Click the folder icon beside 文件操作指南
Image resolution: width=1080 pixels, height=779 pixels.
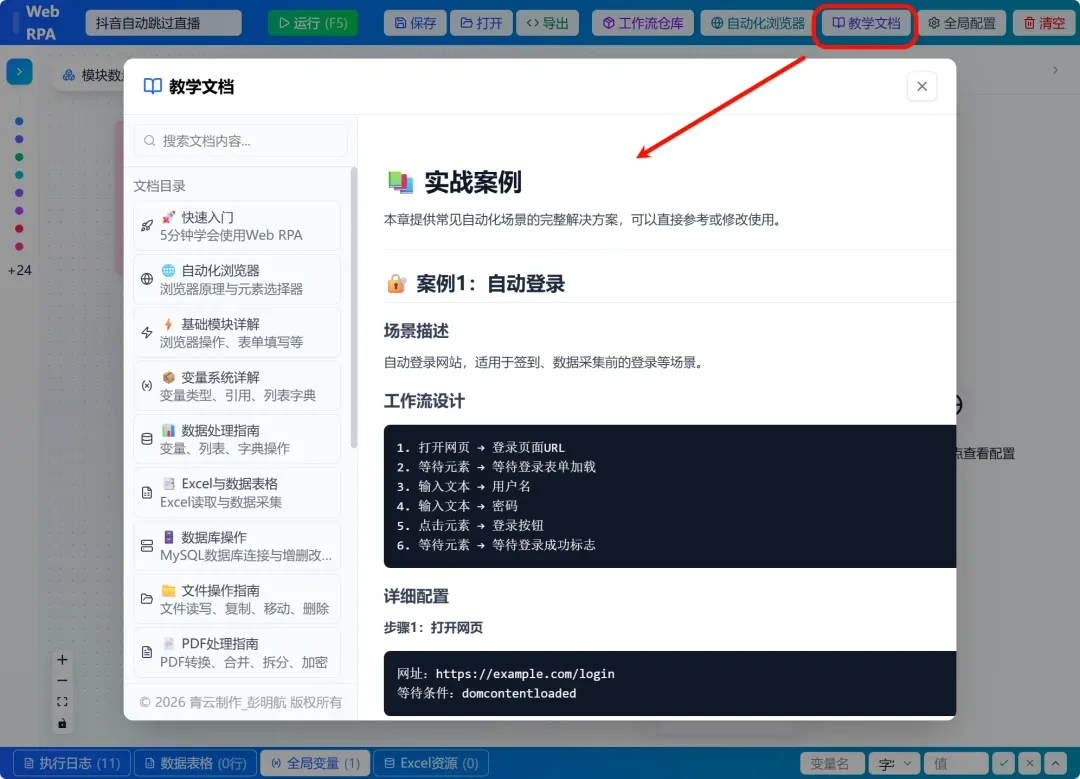147,599
